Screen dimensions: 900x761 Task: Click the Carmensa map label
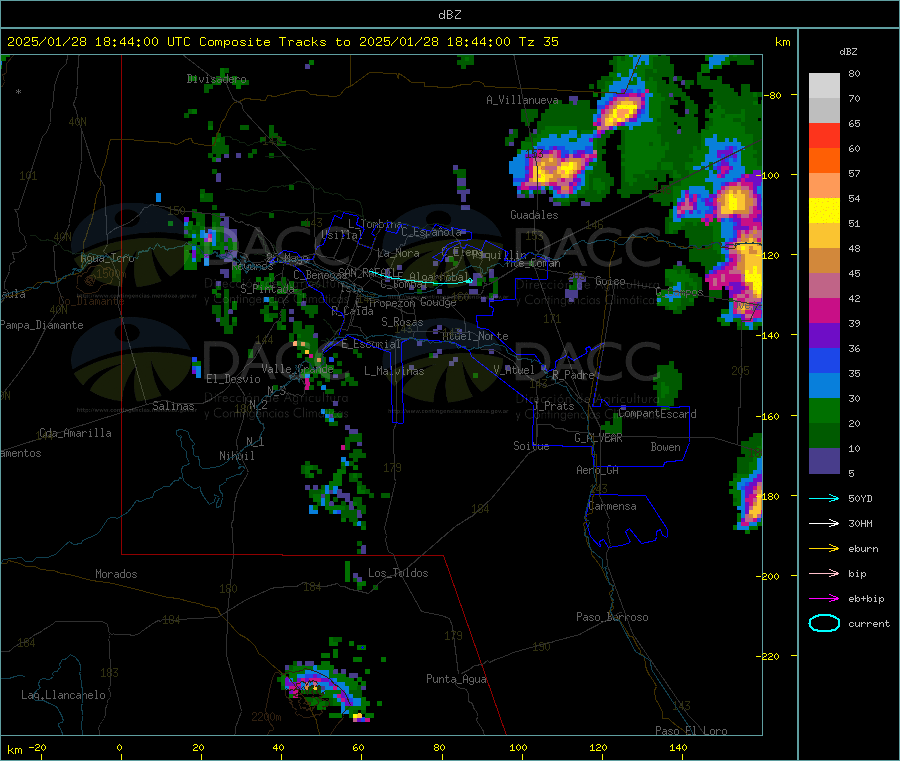tap(612, 506)
